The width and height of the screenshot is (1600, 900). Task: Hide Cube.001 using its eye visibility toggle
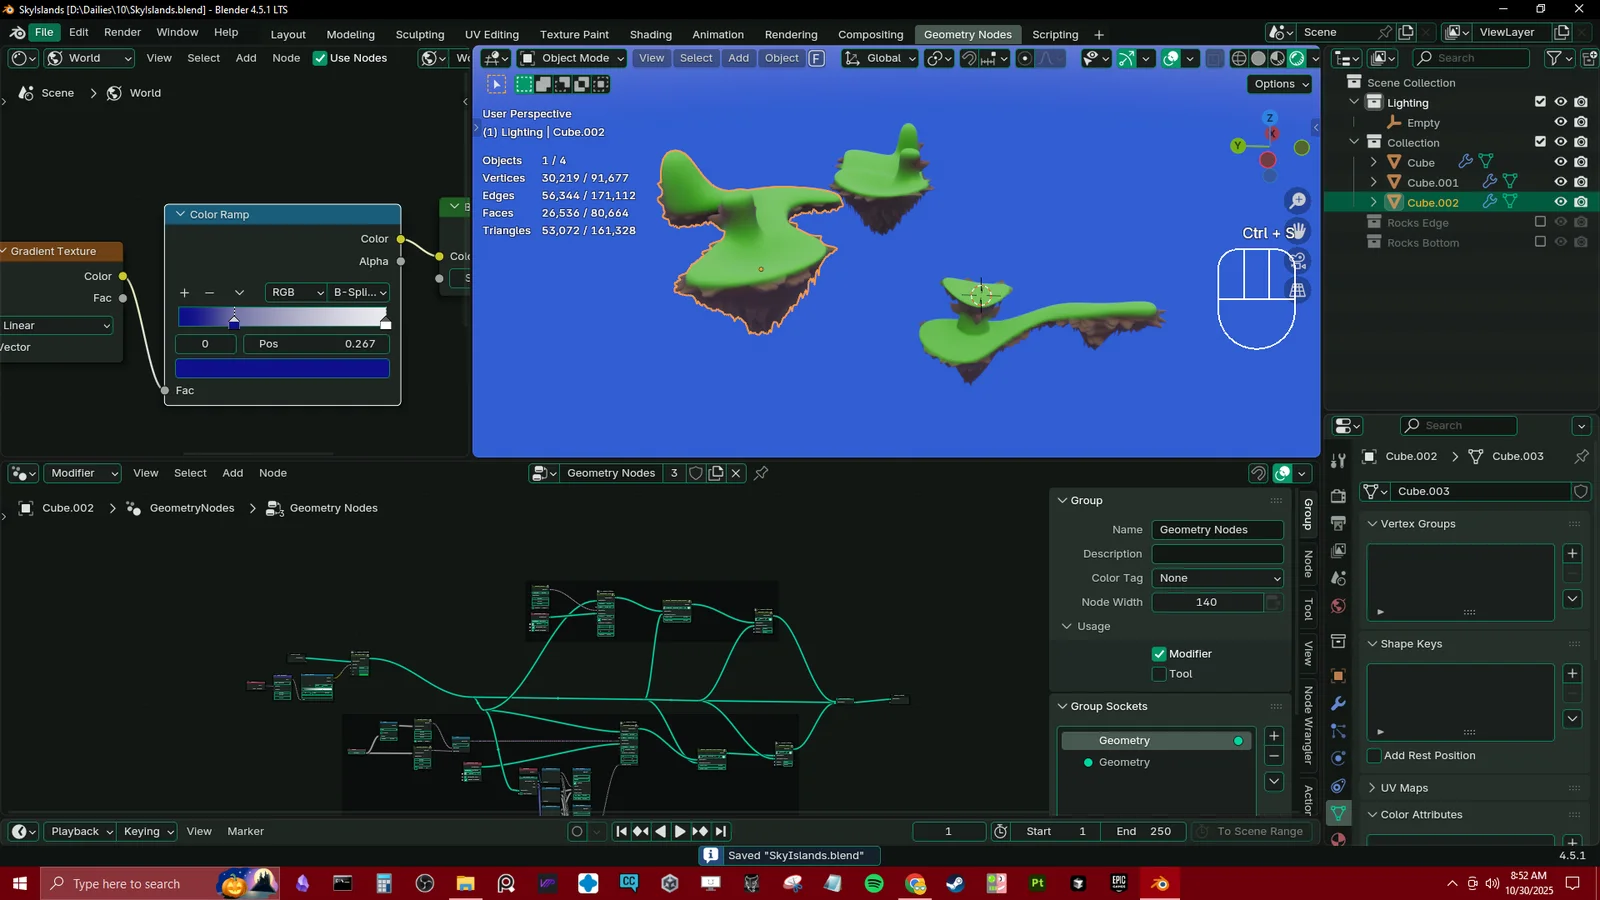[1559, 182]
